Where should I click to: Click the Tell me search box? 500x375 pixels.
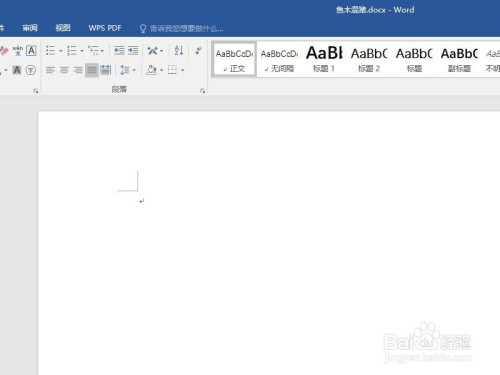click(181, 28)
